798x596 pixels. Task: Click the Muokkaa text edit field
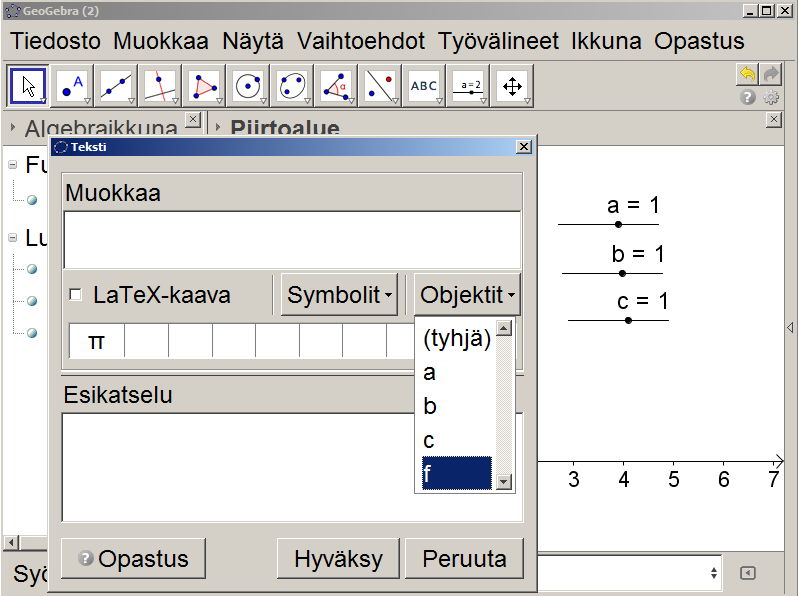click(x=293, y=240)
